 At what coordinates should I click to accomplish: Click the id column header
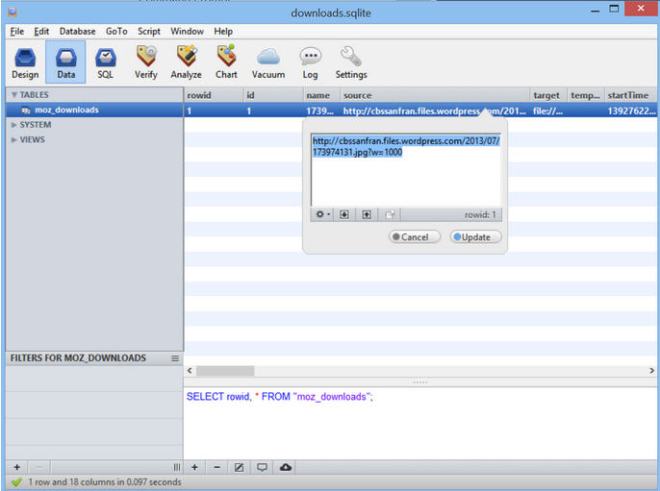(273, 95)
